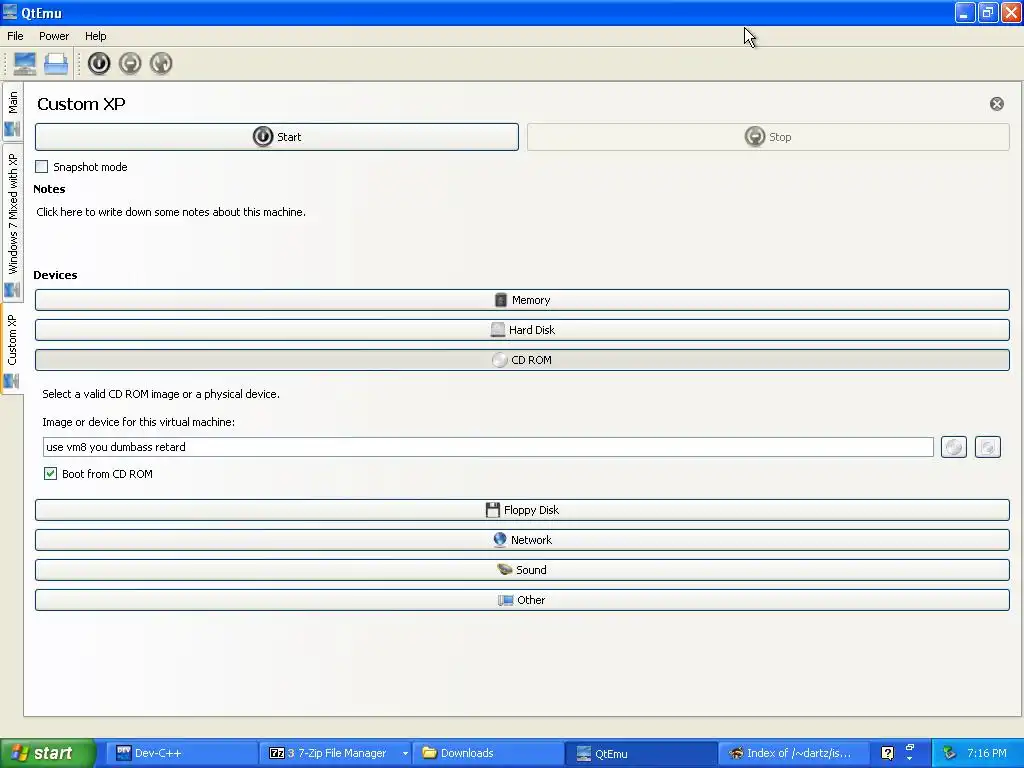Open the Power menu

(x=54, y=36)
